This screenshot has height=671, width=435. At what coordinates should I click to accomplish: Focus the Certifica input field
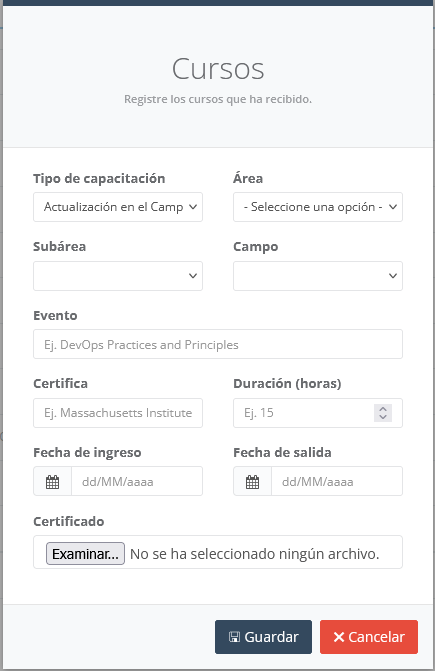(x=118, y=413)
